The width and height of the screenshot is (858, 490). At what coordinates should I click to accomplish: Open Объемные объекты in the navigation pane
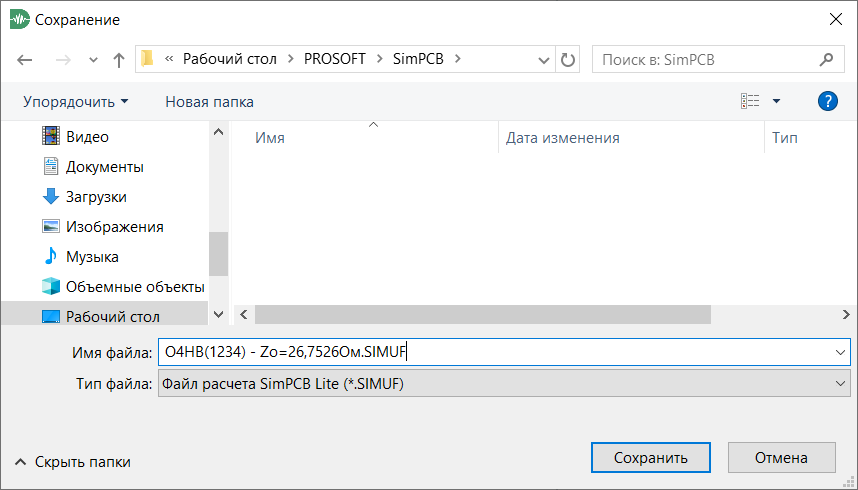(x=135, y=287)
